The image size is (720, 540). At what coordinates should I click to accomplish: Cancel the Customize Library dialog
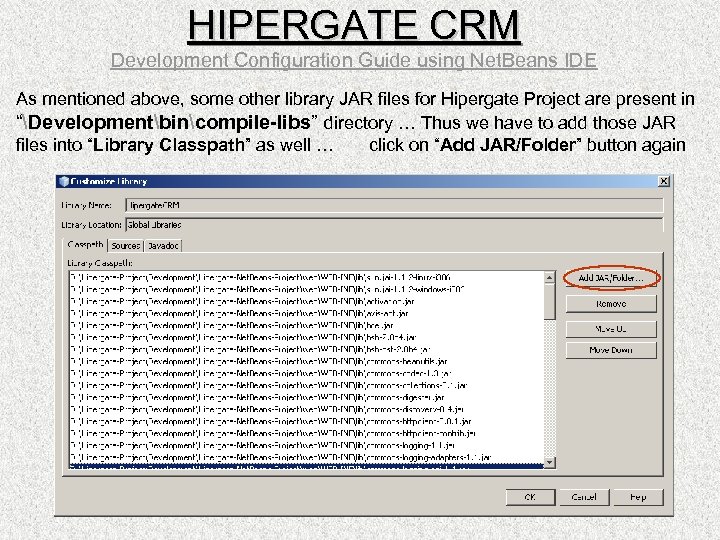[584, 497]
